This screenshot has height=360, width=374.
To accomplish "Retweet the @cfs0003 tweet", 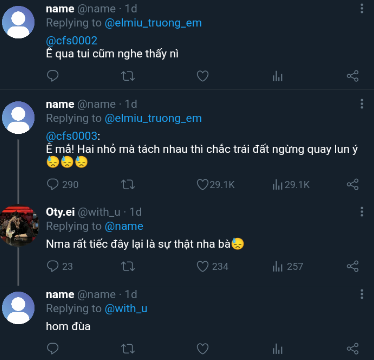I will 128,184.
